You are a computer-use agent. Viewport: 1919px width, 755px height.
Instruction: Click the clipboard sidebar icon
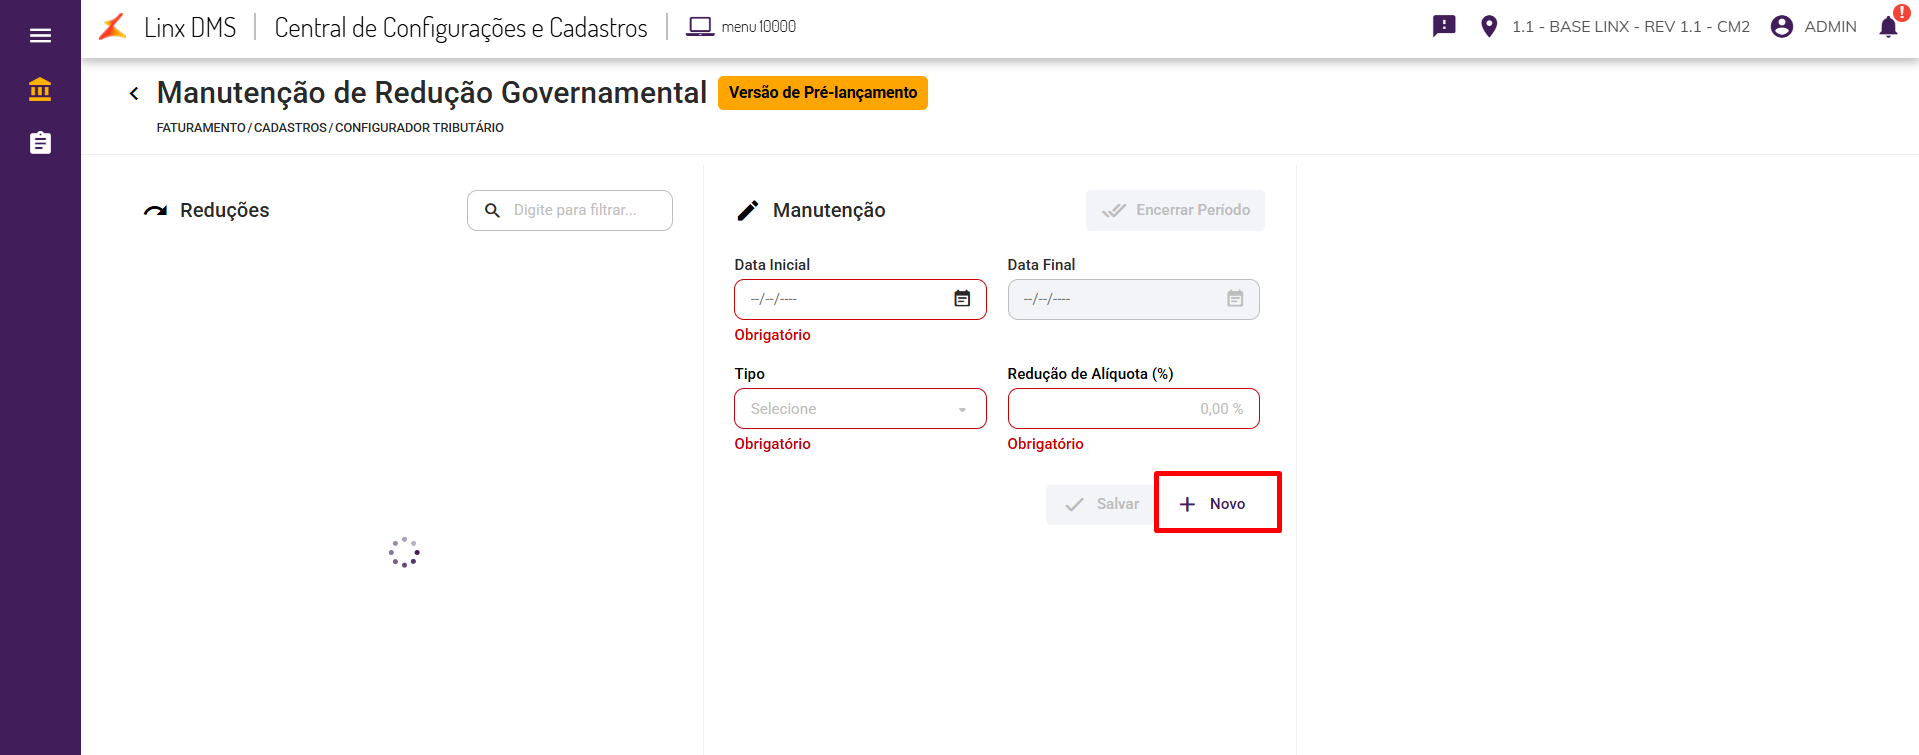(40, 143)
